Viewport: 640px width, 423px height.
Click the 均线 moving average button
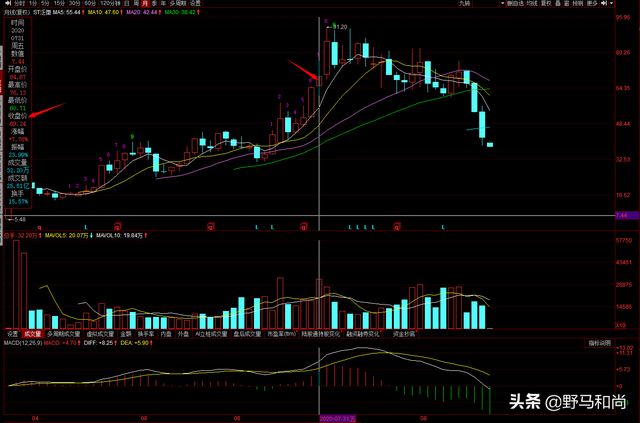point(532,3)
